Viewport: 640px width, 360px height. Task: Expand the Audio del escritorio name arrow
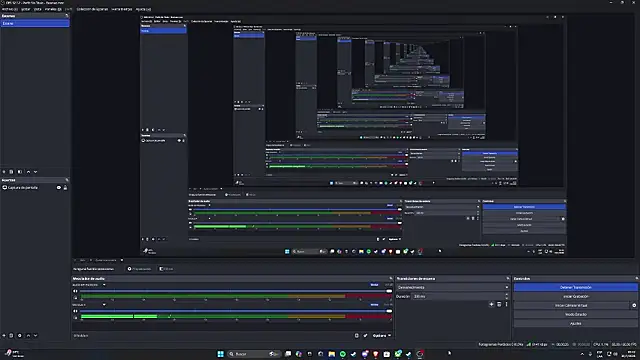click(104, 285)
